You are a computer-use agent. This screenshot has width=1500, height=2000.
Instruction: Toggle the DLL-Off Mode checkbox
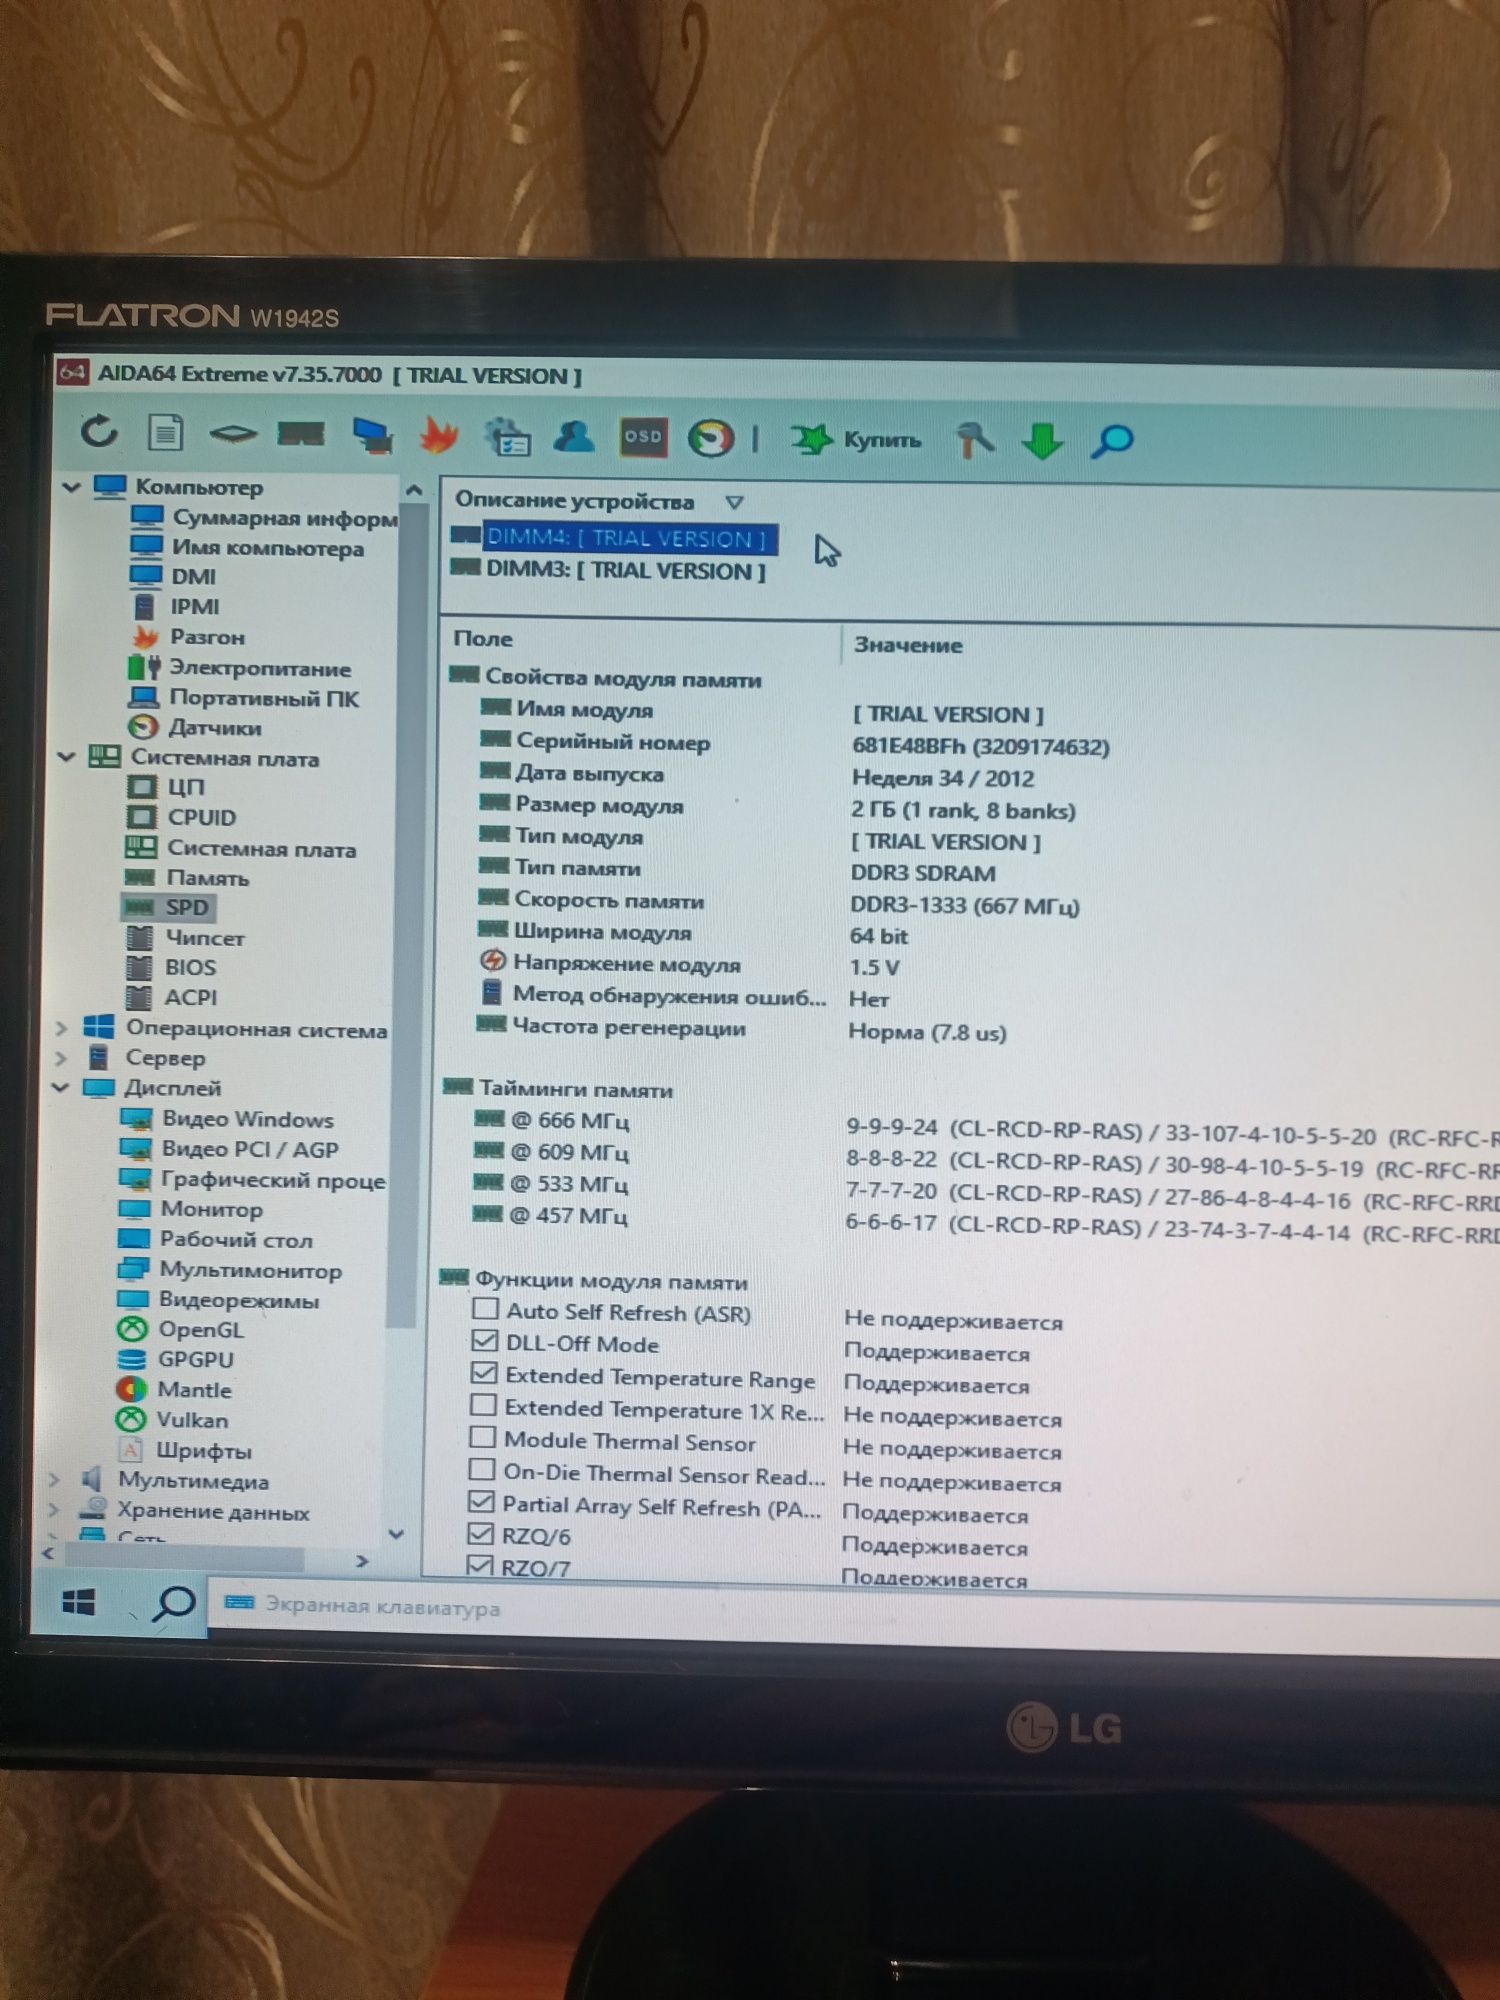pyautogui.click(x=484, y=1340)
